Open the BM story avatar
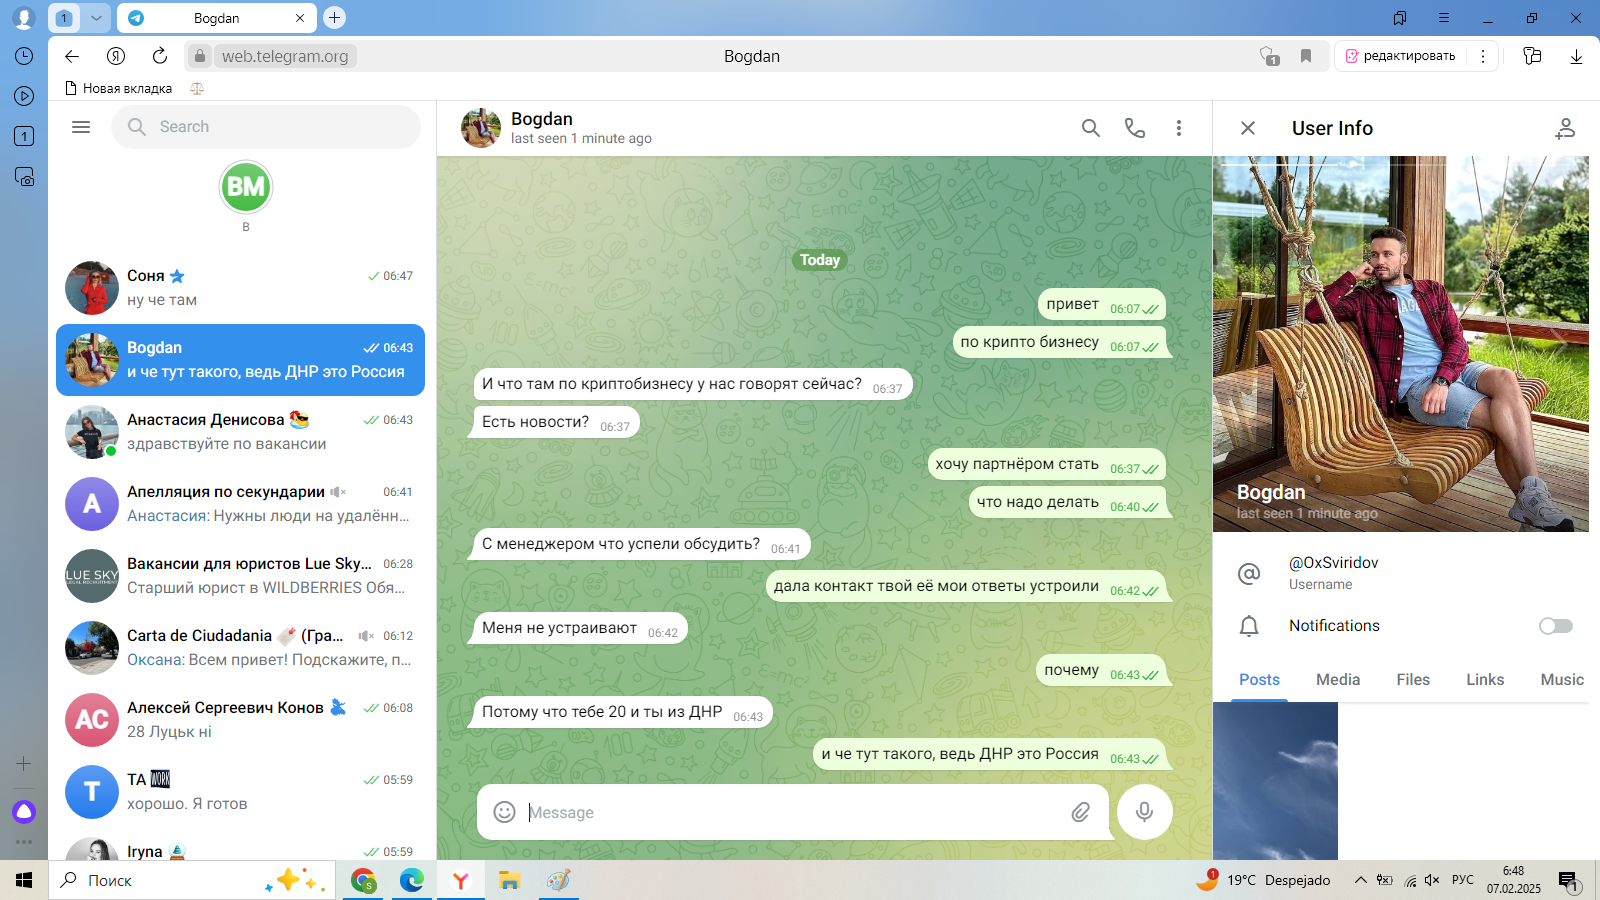1600x900 pixels. 246,187
